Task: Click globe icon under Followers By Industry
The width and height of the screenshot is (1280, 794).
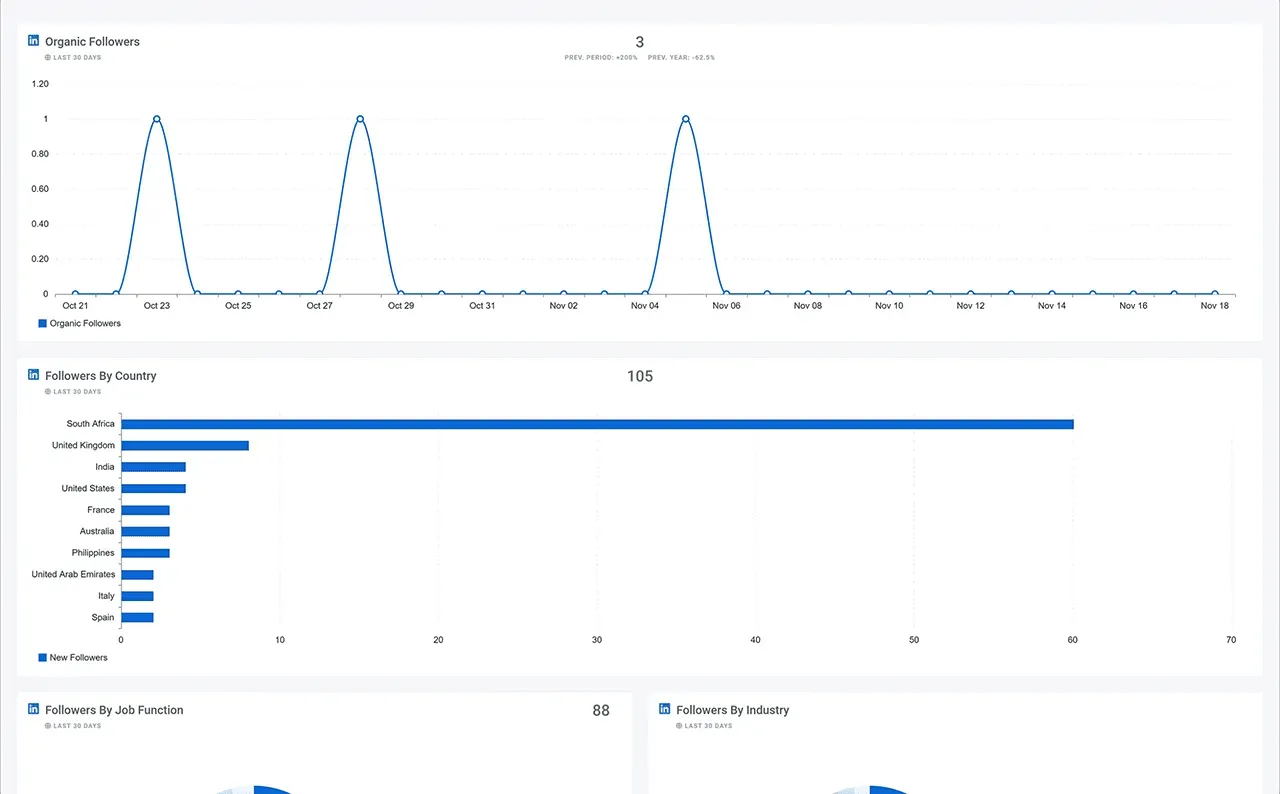Action: (679, 725)
